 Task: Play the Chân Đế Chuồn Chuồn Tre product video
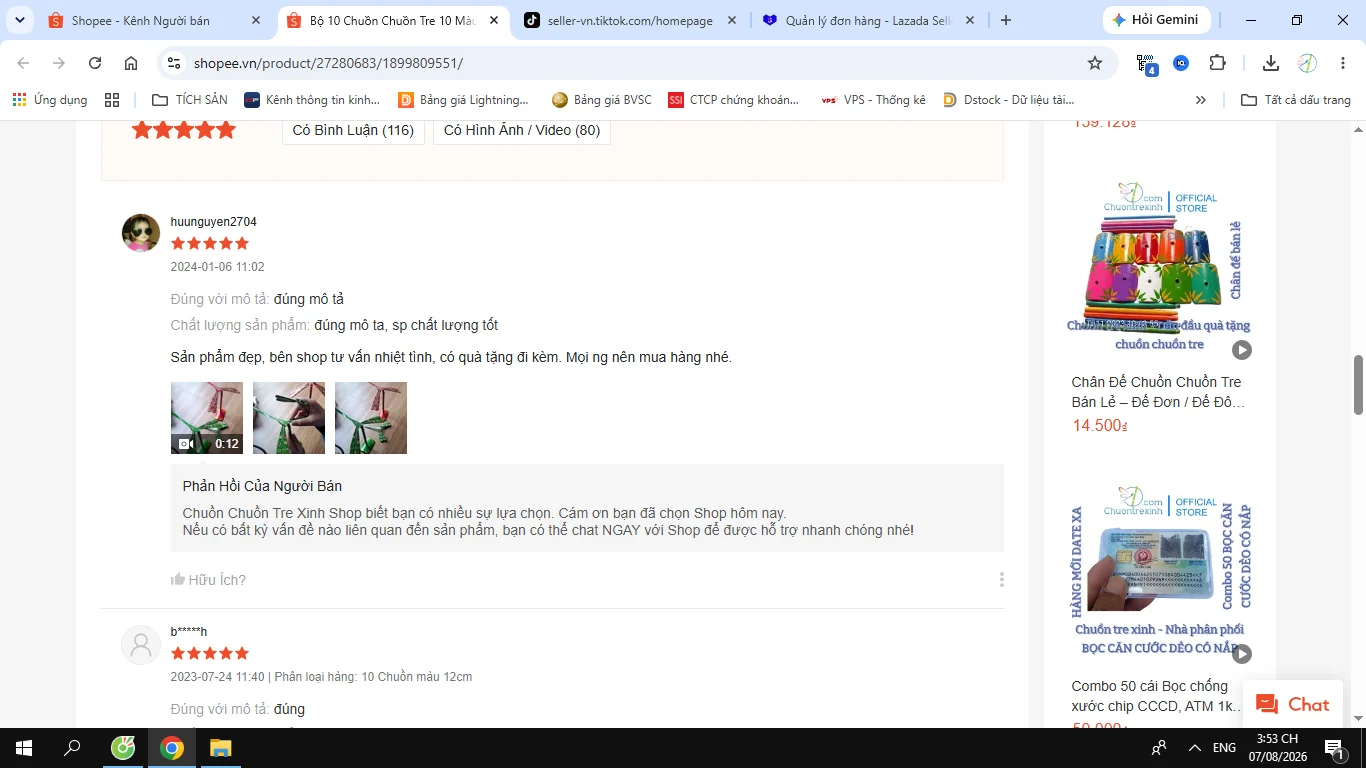tap(1241, 350)
